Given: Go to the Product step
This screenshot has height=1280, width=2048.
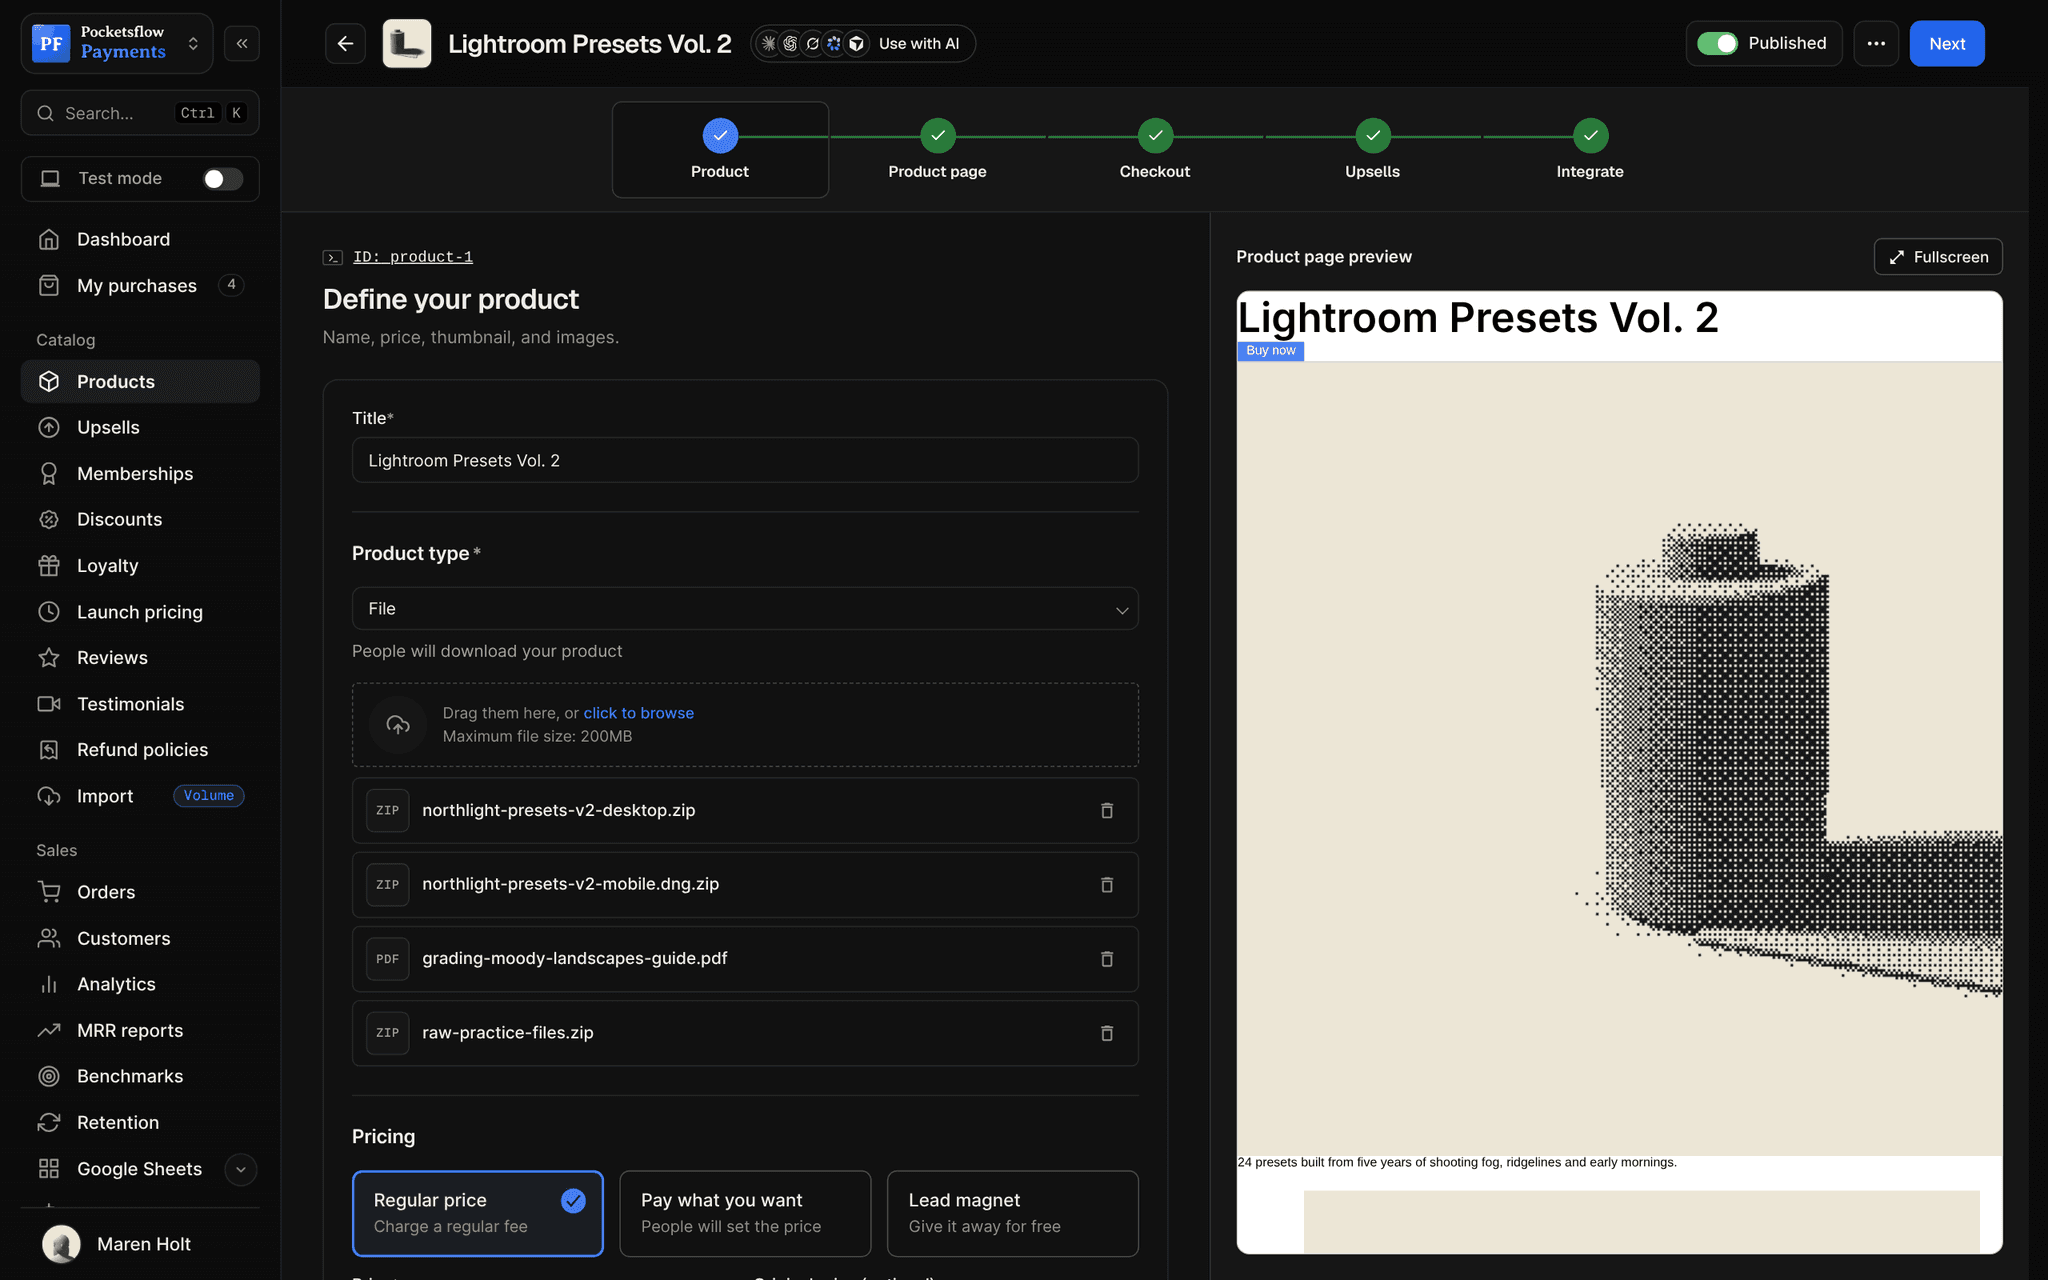Looking at the screenshot, I should click(x=720, y=149).
